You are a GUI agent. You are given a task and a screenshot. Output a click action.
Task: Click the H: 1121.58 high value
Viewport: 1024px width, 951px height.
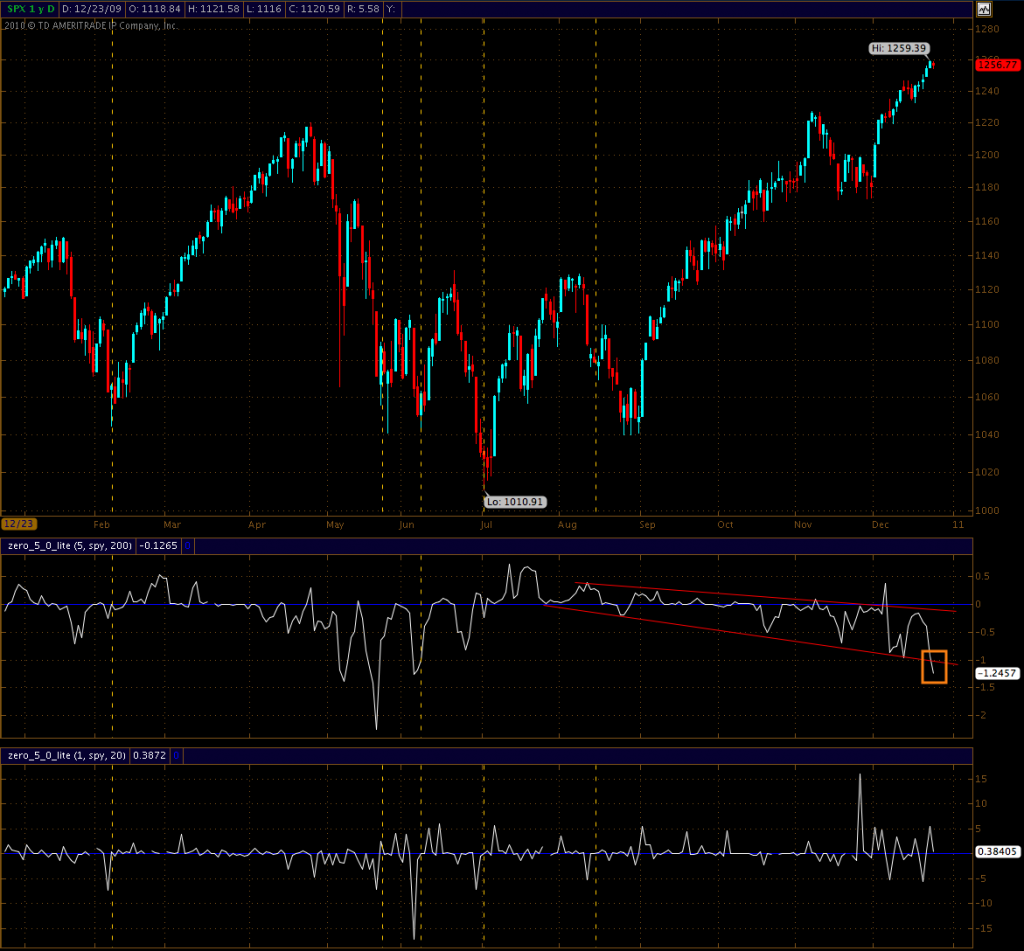tap(214, 9)
